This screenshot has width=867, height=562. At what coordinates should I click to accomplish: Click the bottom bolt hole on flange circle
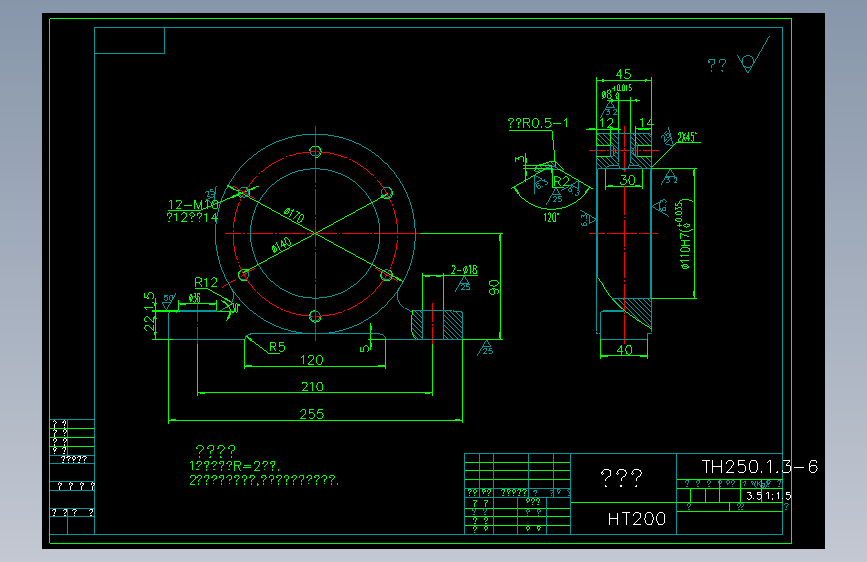pyautogui.click(x=315, y=316)
